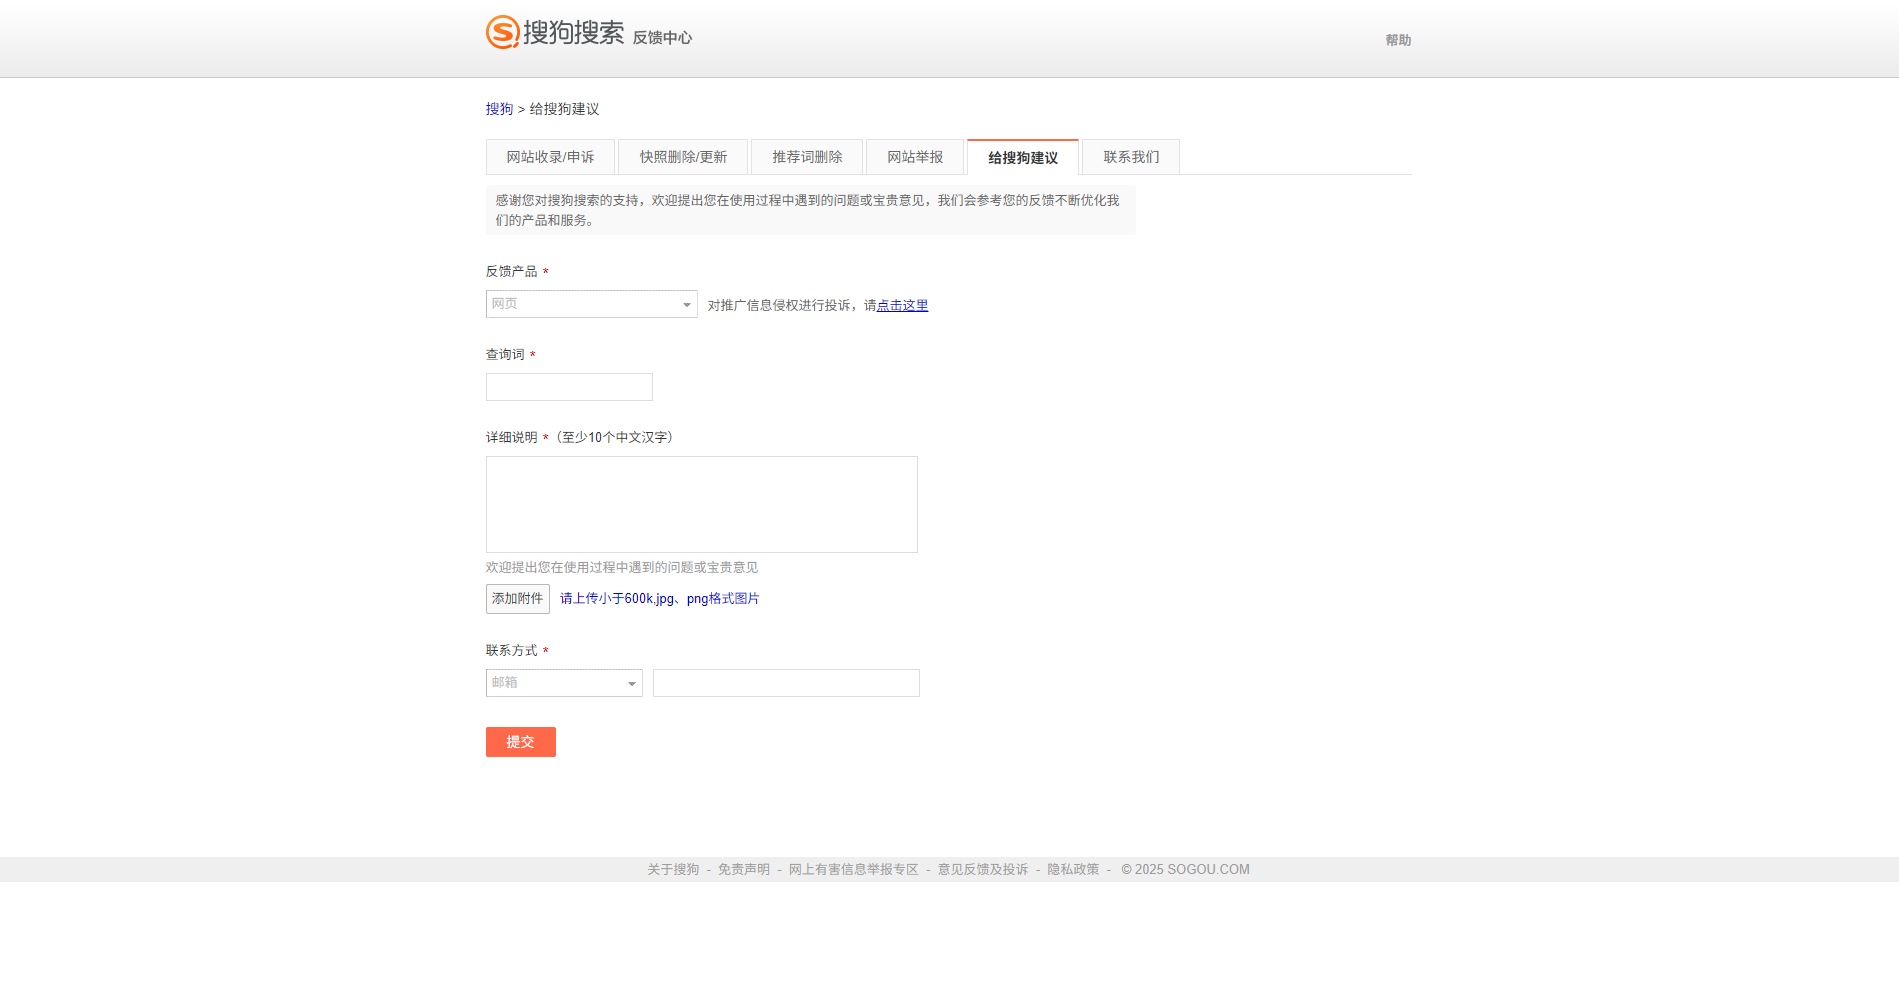Click the 提交 submit button
This screenshot has height=993, width=1899.
coord(520,742)
